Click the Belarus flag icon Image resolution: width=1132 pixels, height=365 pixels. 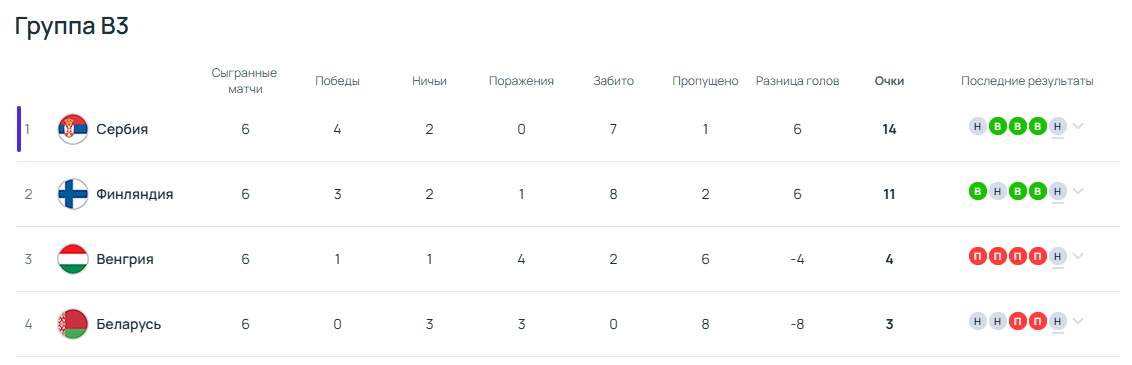(x=73, y=324)
